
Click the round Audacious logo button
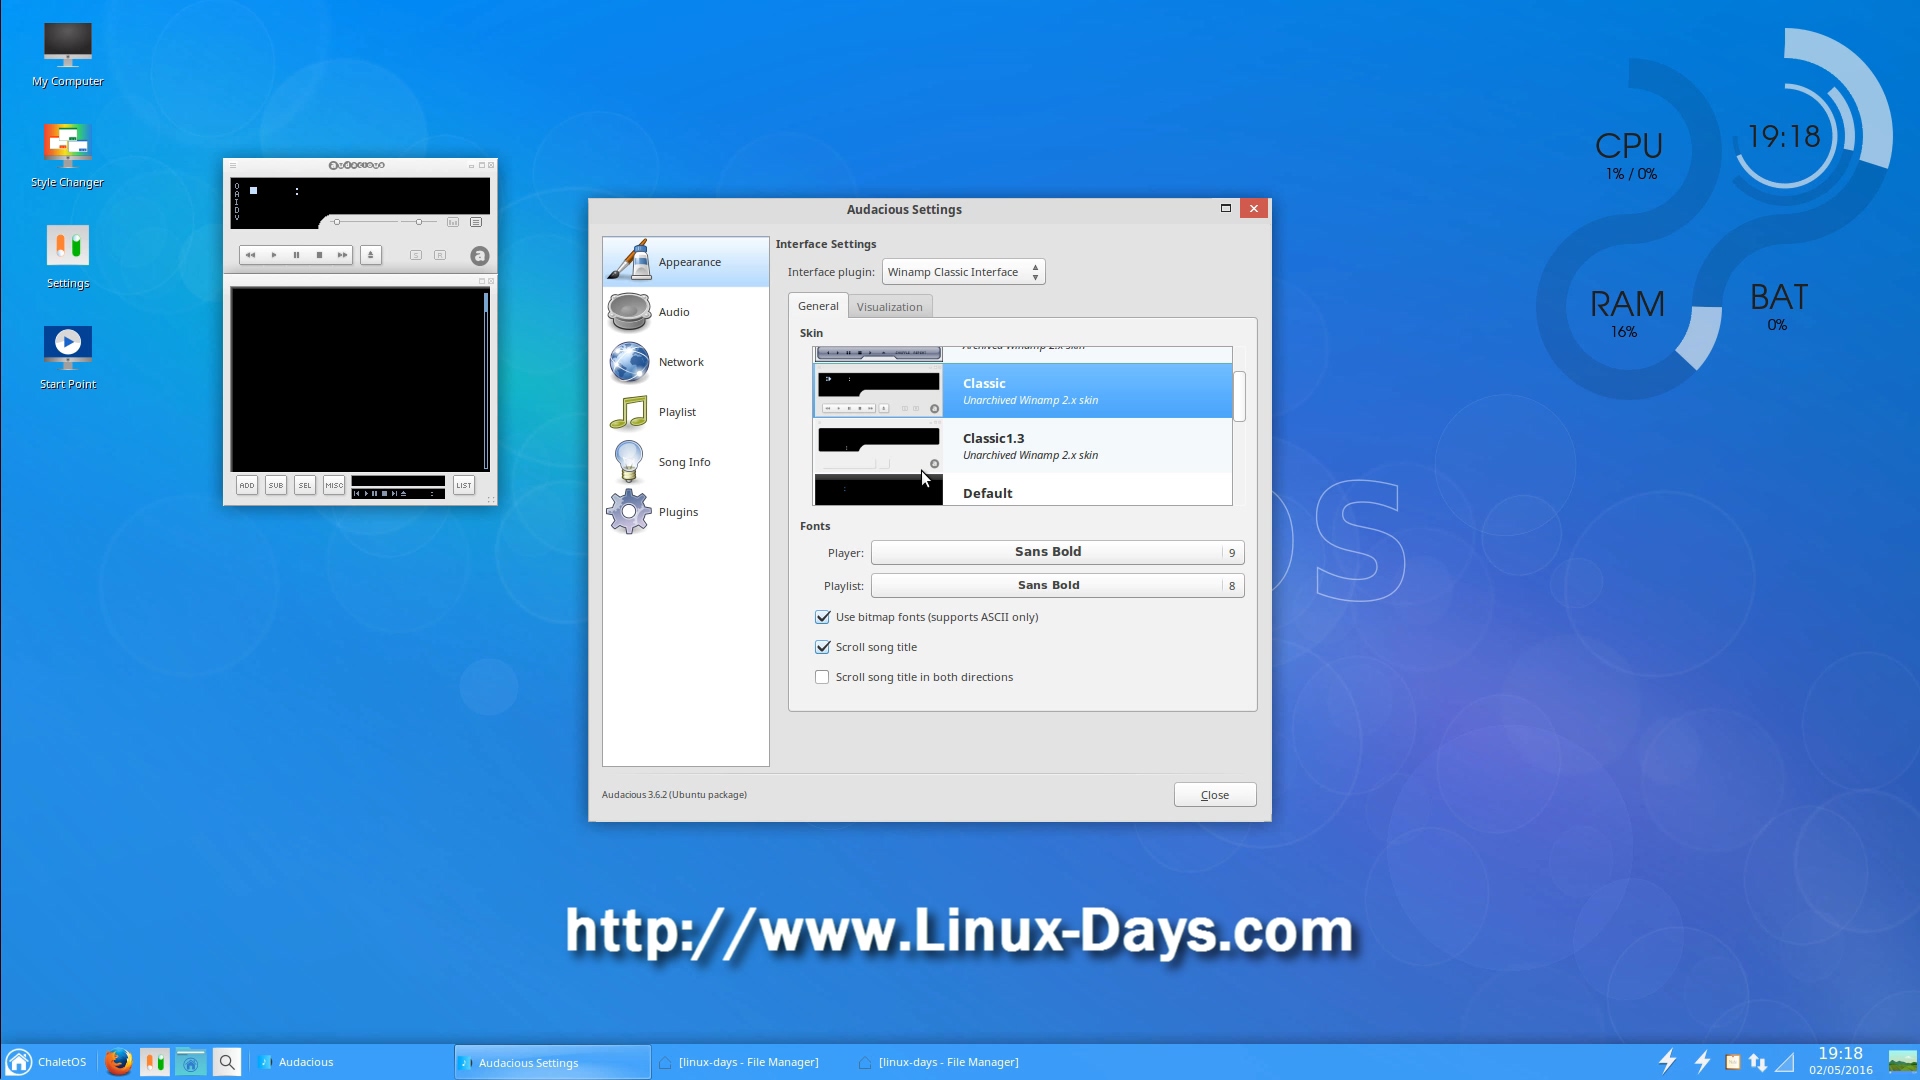(480, 256)
